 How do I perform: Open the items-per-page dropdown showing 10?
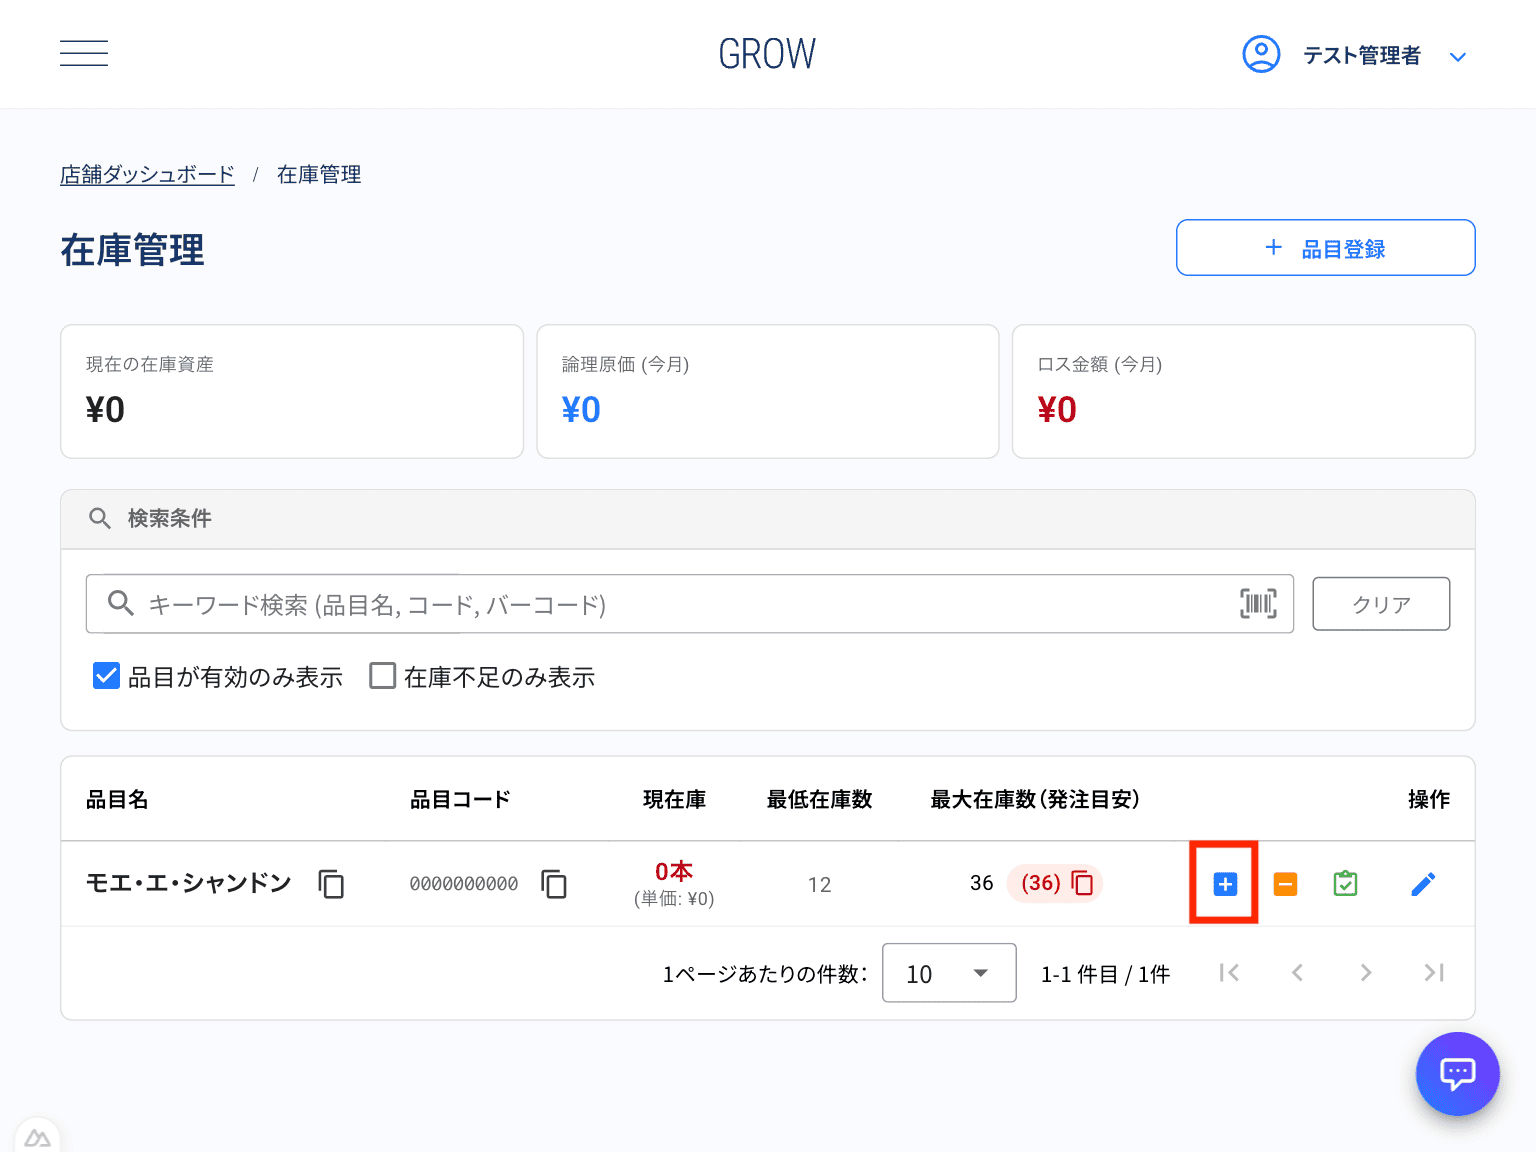point(948,973)
